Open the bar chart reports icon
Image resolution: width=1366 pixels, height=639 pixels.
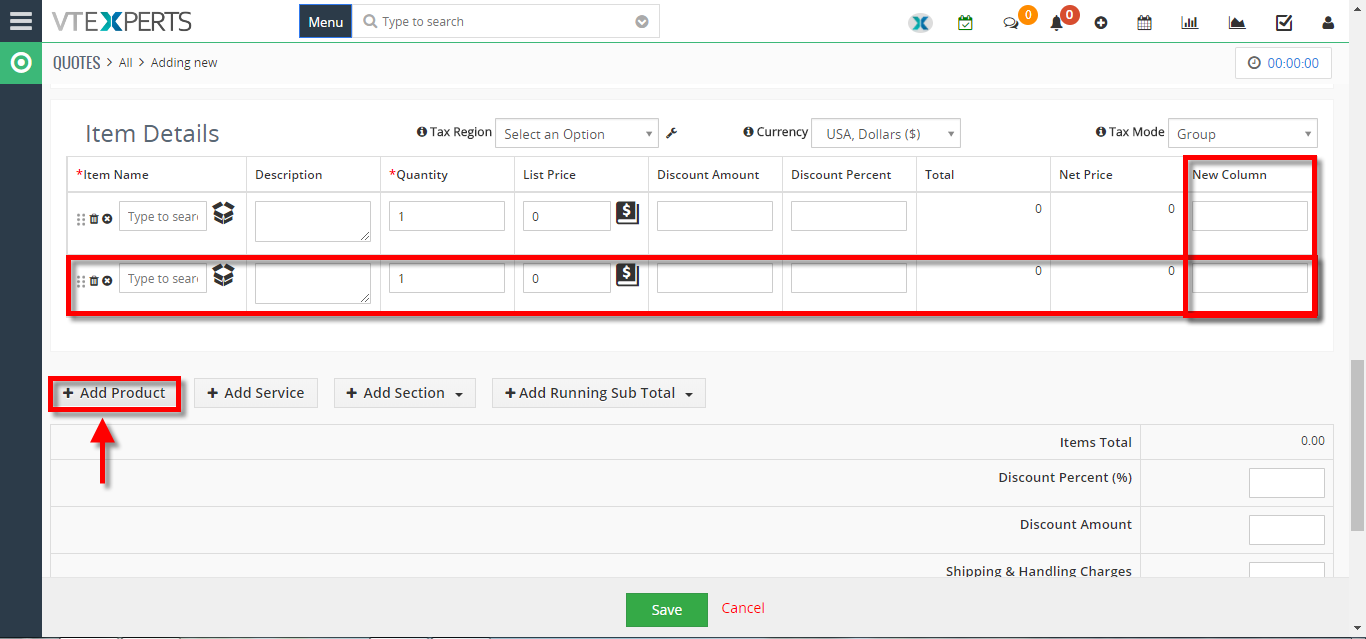click(1190, 22)
